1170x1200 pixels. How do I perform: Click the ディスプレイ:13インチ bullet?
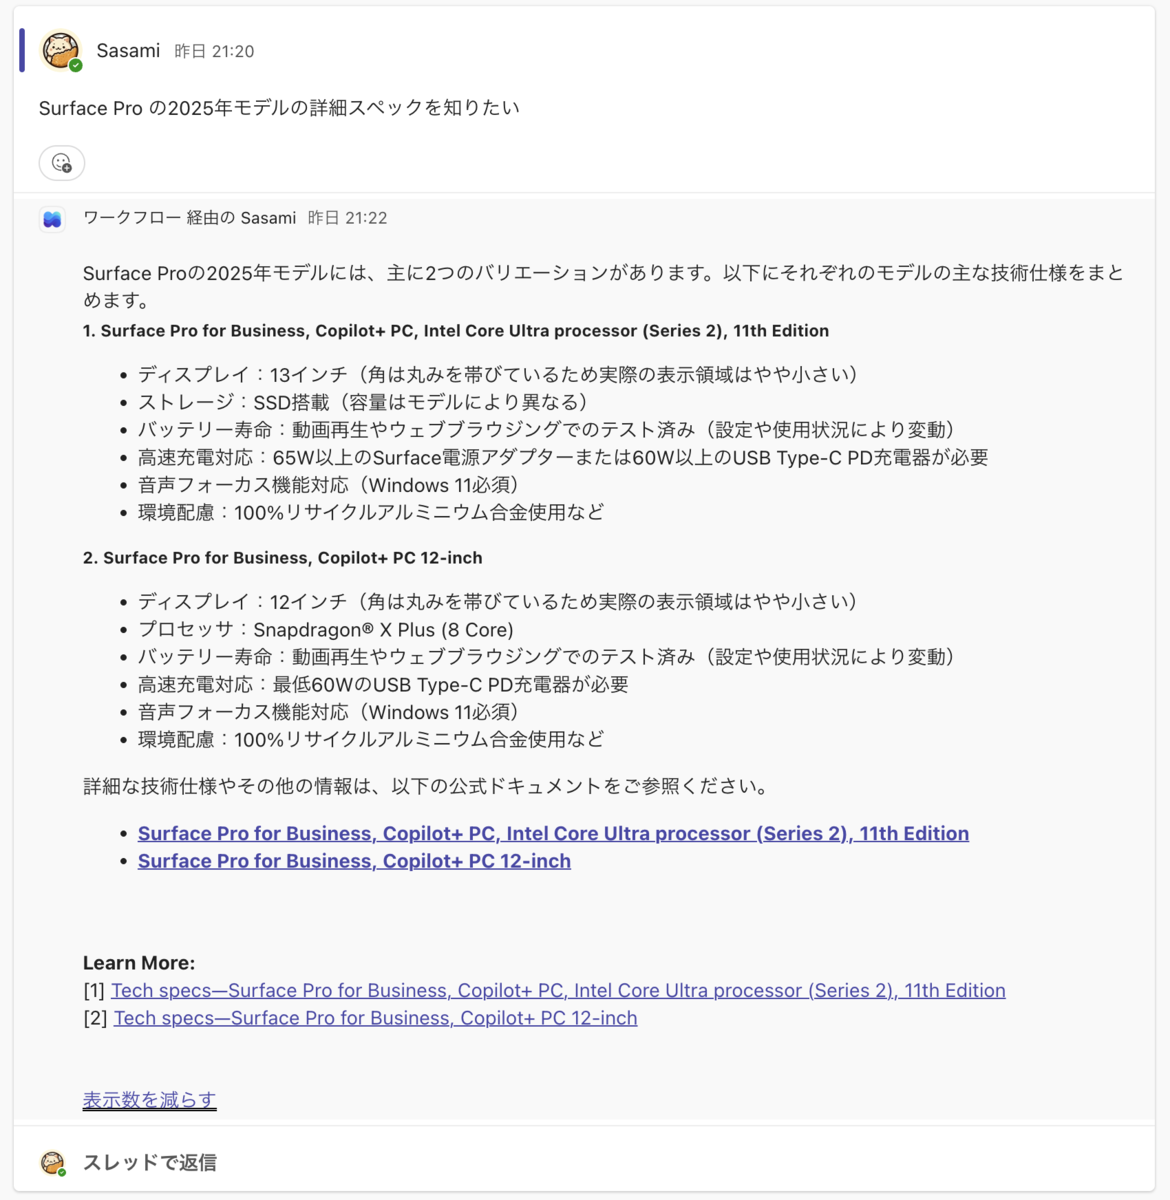[498, 375]
